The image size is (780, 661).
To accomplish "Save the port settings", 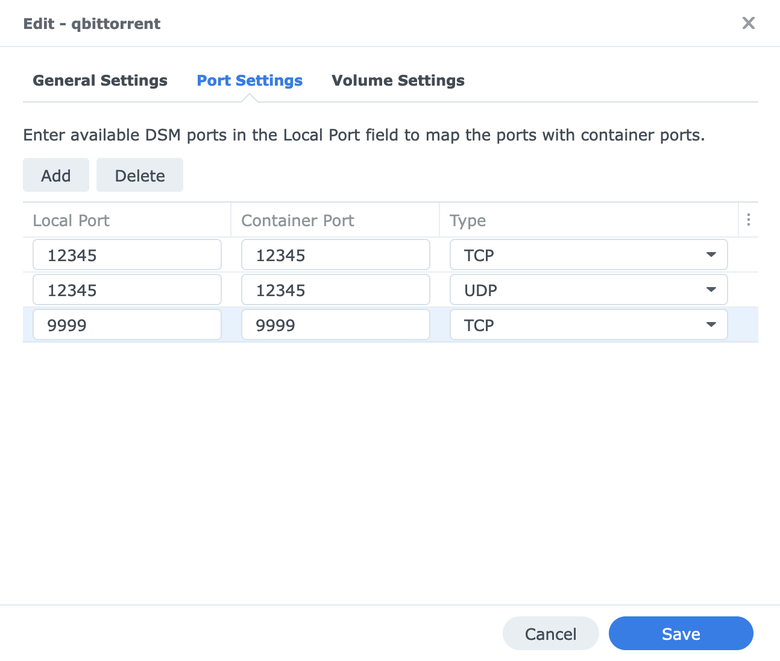I will pos(681,633).
